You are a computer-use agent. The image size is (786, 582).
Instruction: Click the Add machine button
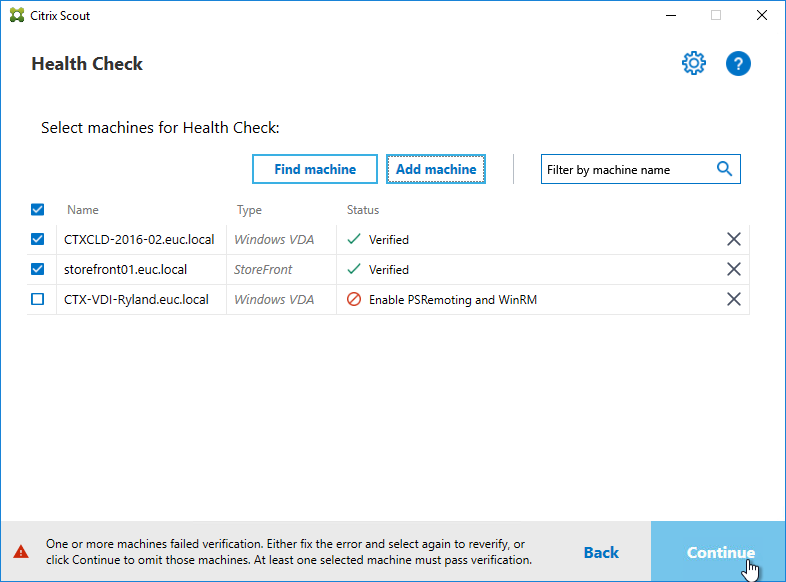[436, 169]
